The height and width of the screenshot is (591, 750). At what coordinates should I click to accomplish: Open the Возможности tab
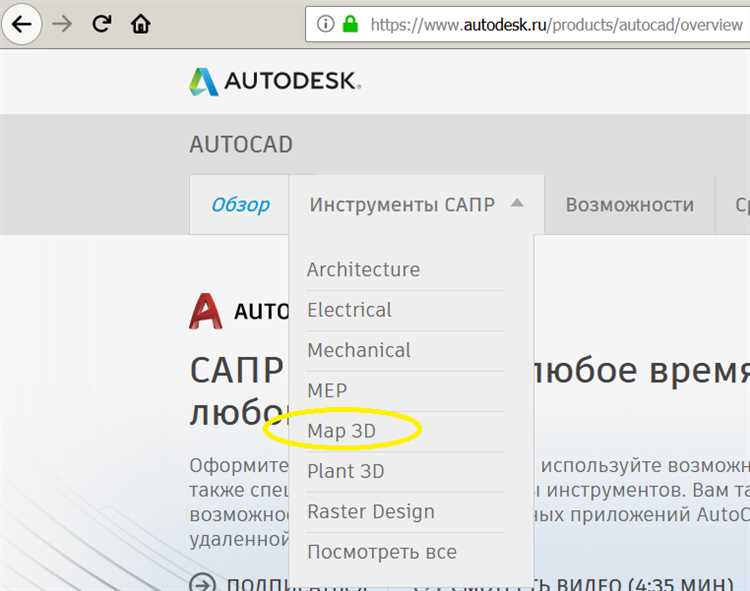point(629,205)
